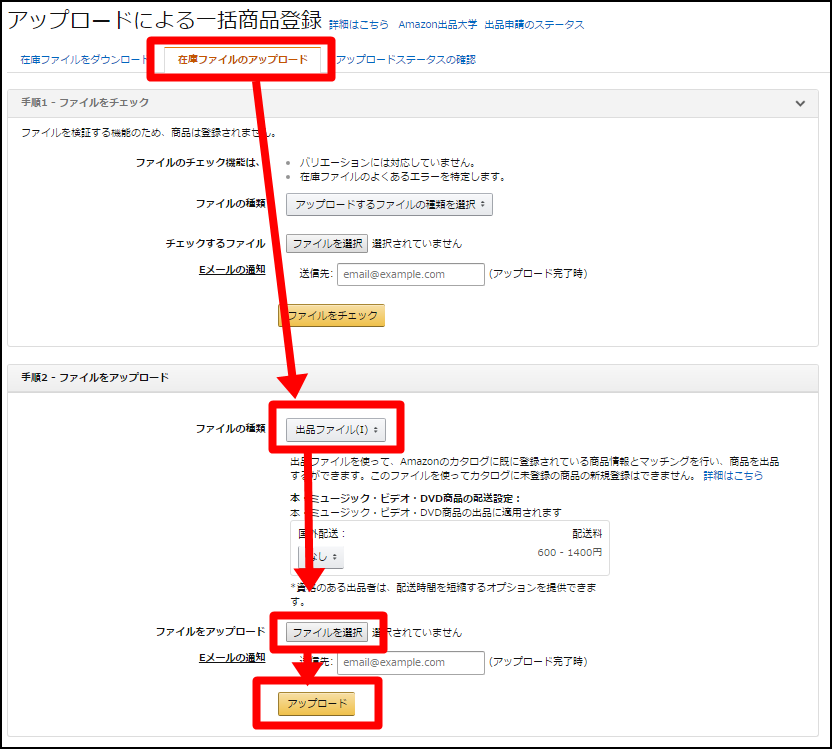Click ファイルを選択 next to ファイルをアップロード
This screenshot has width=832, height=749.
pyautogui.click(x=327, y=632)
